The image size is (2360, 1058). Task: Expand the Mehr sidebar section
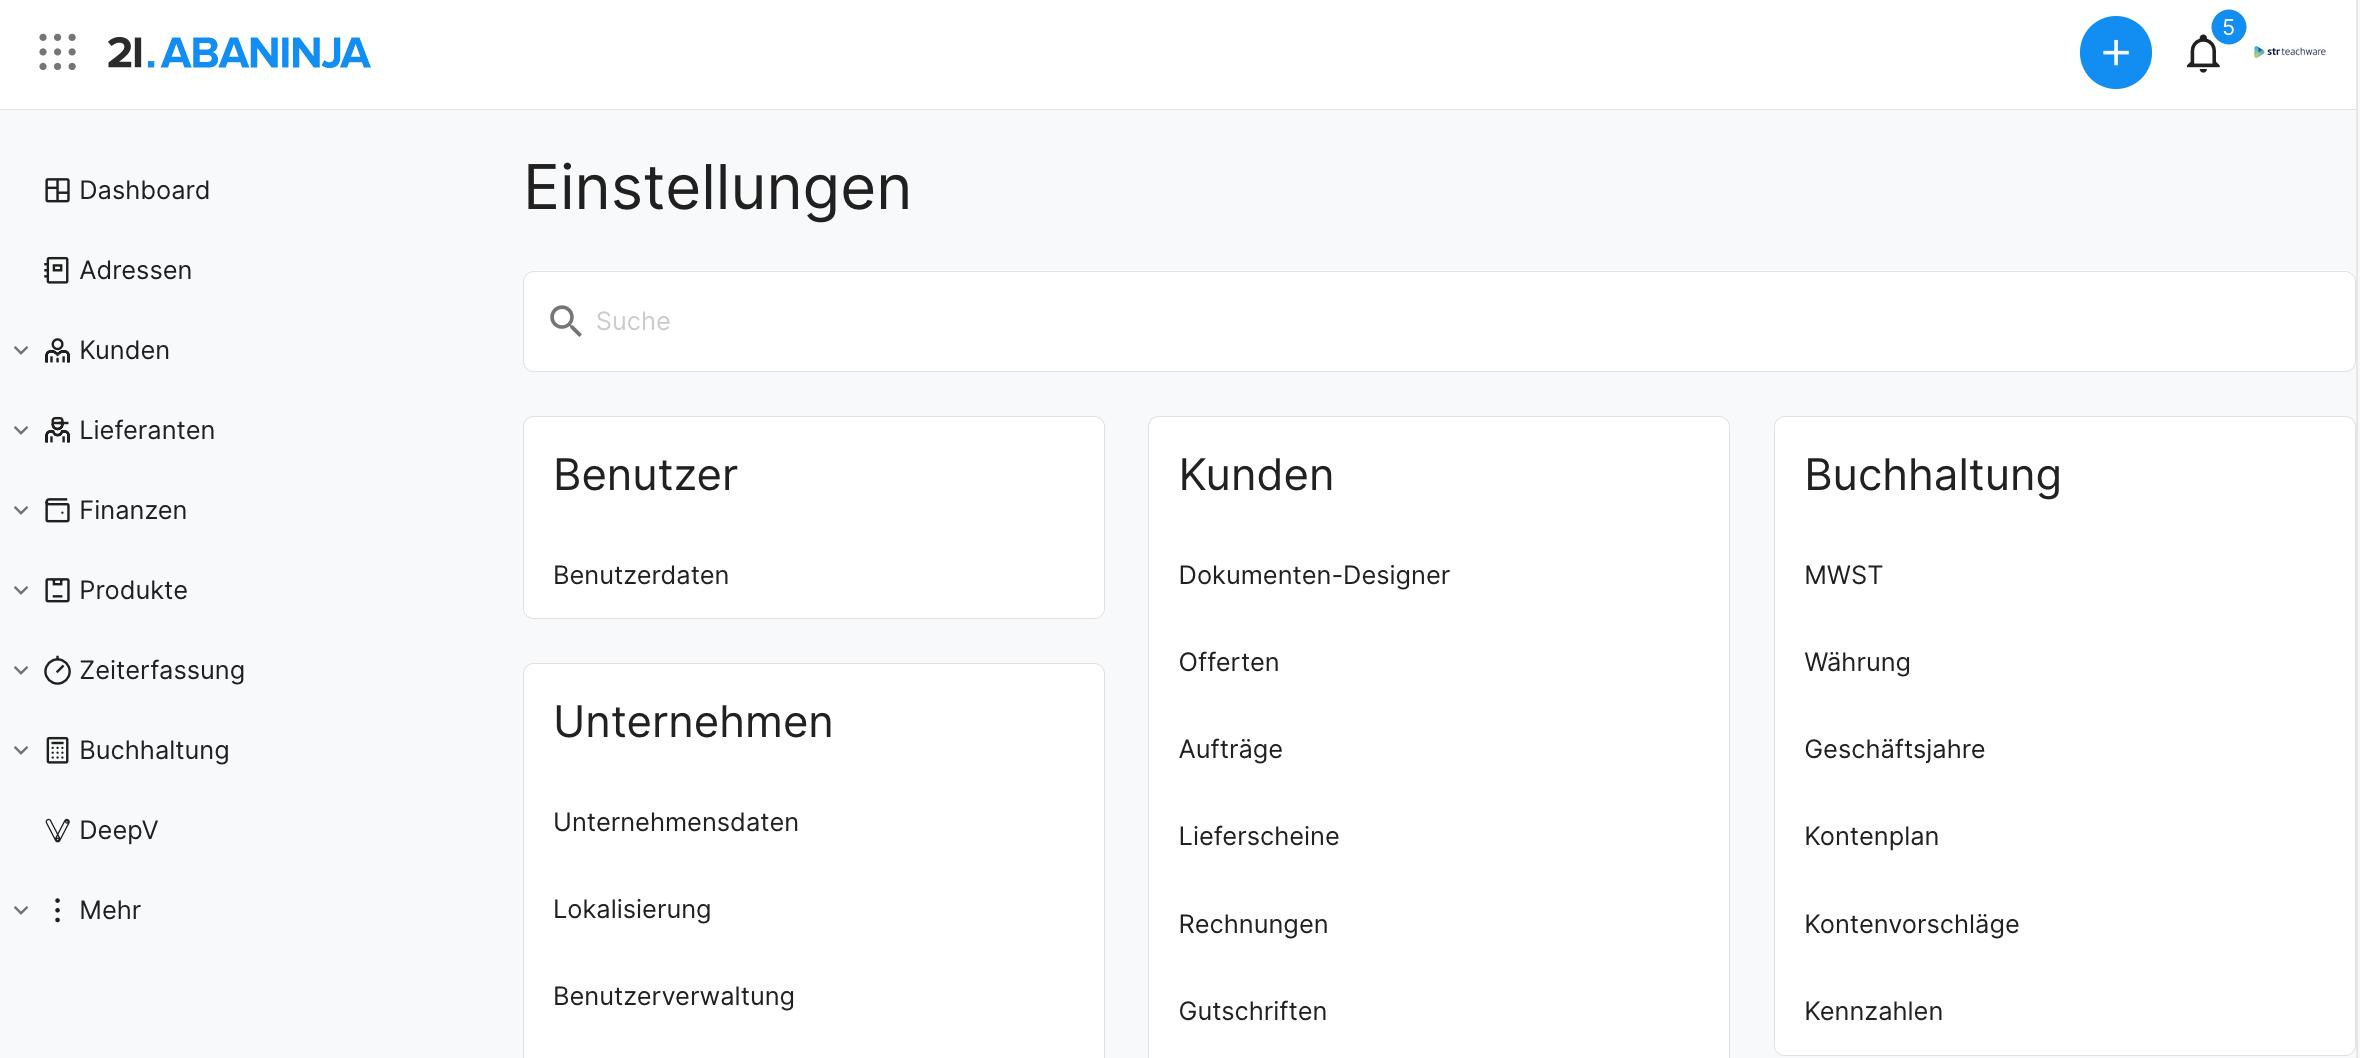pyautogui.click(x=21, y=910)
